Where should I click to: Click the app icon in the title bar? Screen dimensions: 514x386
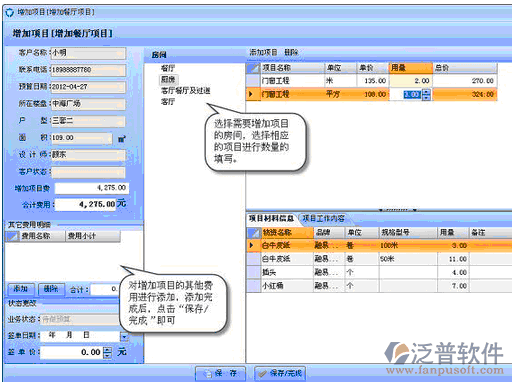click(x=10, y=13)
